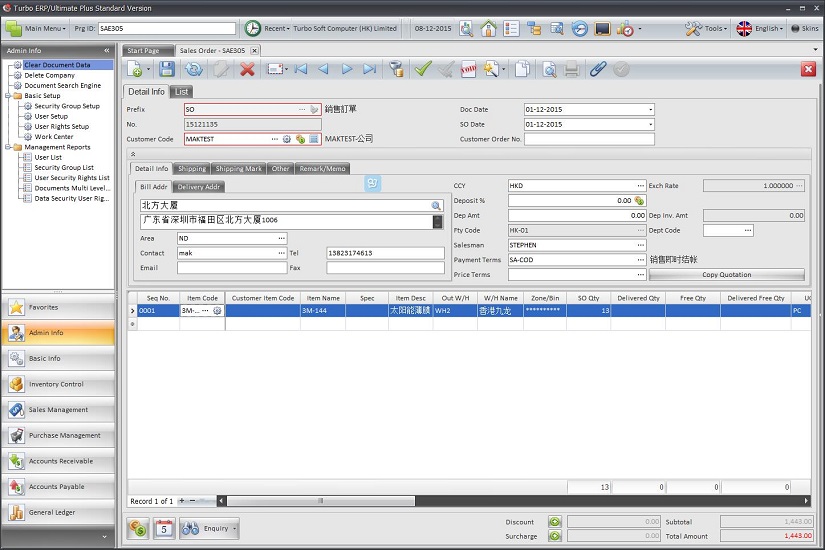Click the gear icon in item code cell

(x=217, y=311)
